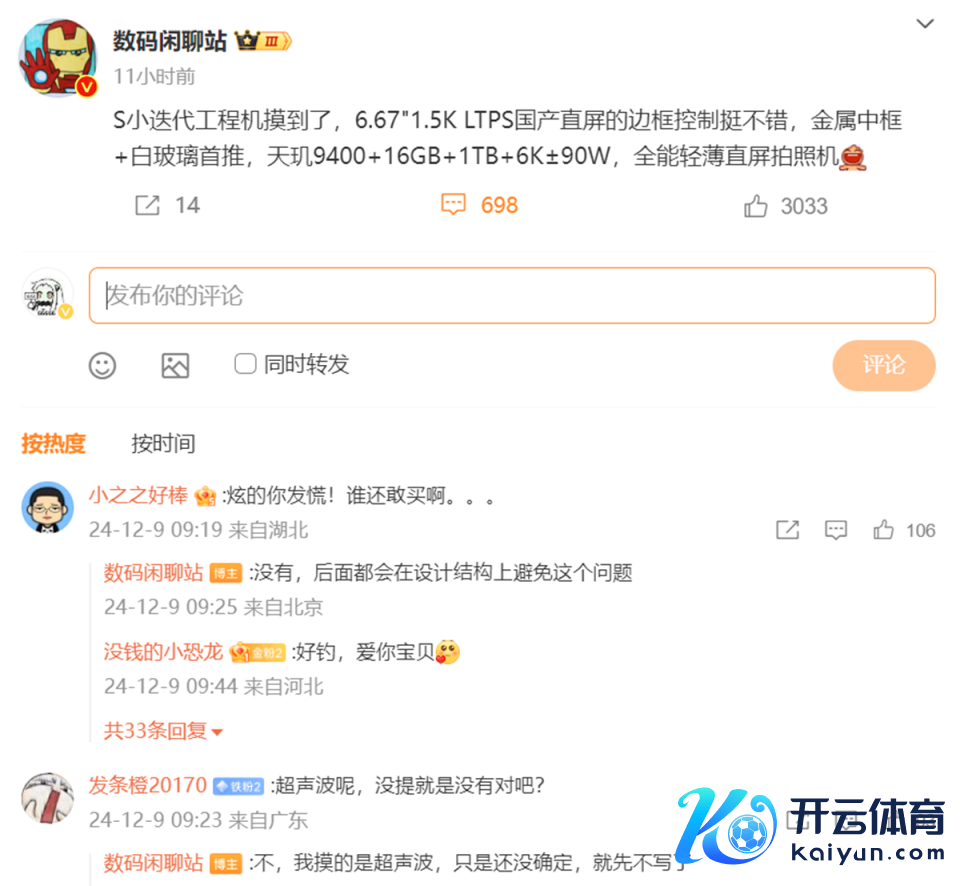960x886 pixels.
Task: Click the username 没钱的小恐龙
Action: point(163,651)
